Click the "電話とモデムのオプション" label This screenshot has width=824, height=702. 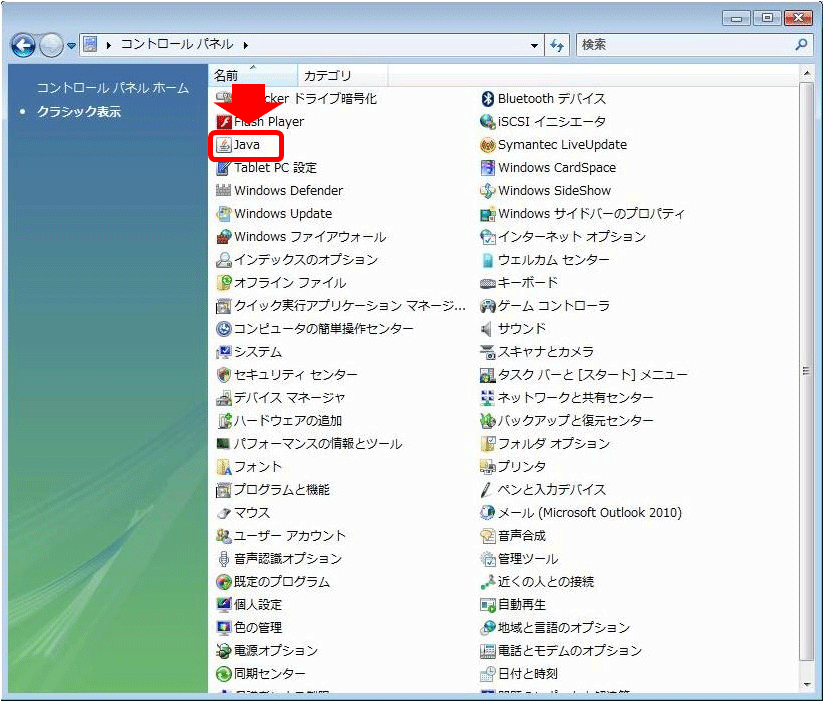point(570,651)
